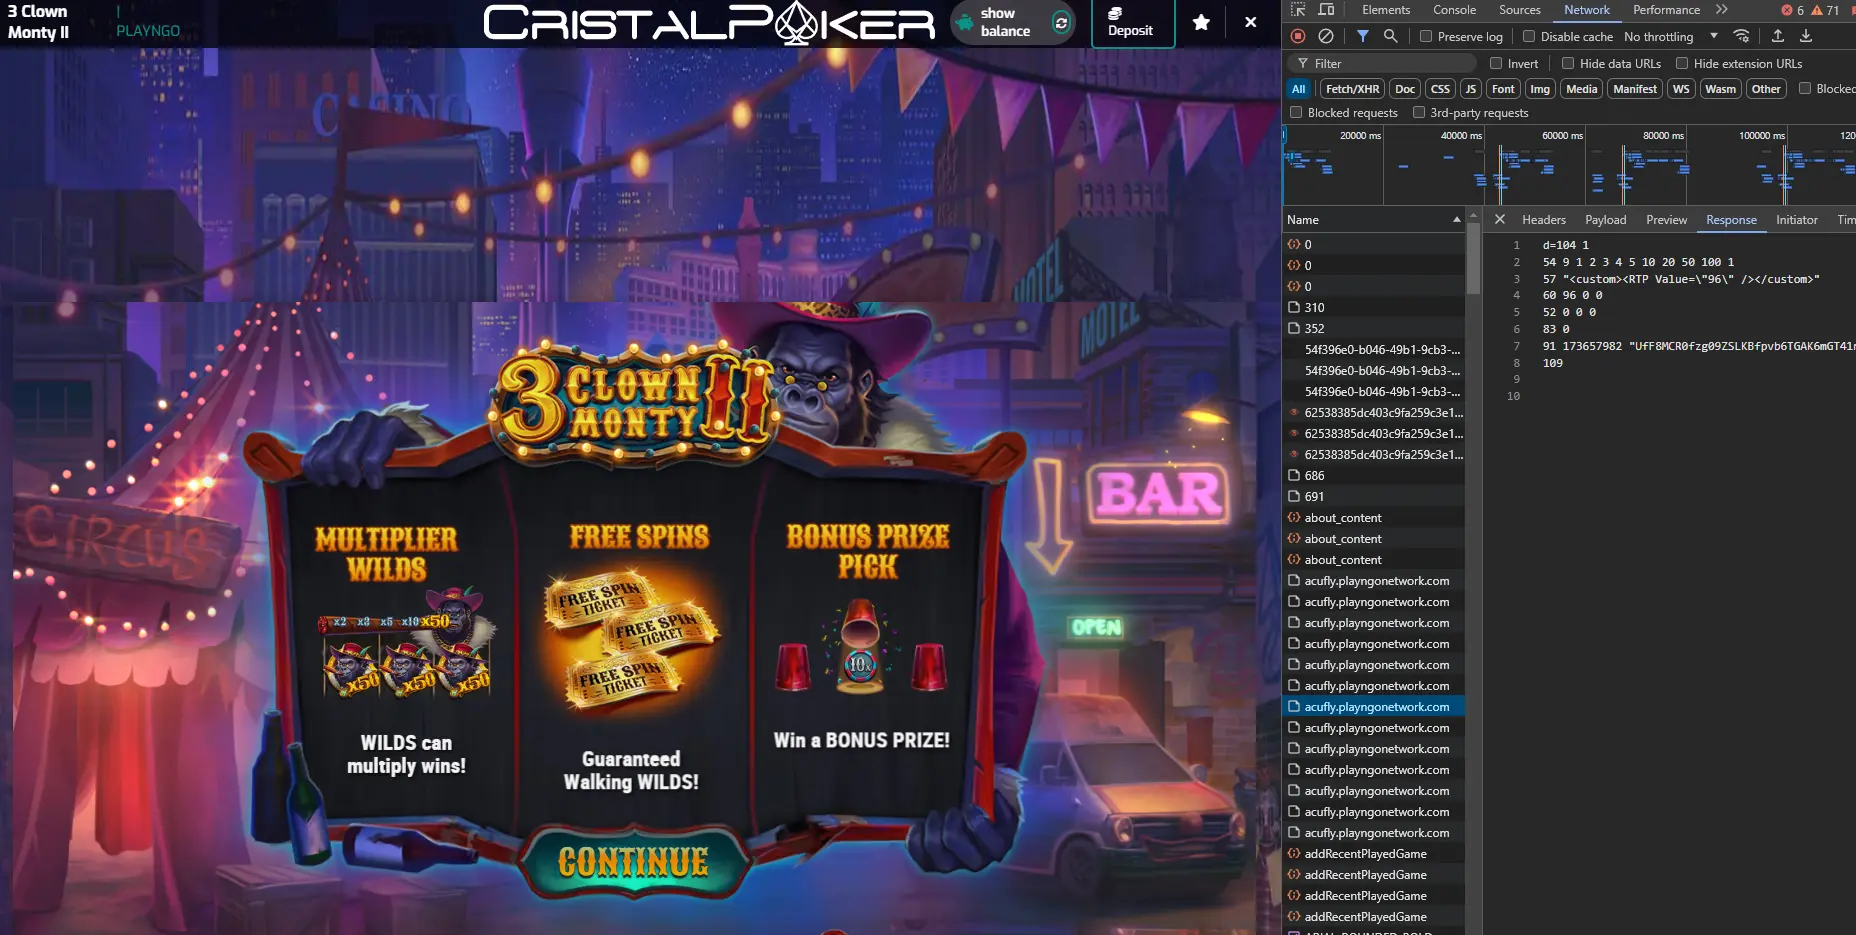
Task: Clear the network log
Action: pos(1326,36)
